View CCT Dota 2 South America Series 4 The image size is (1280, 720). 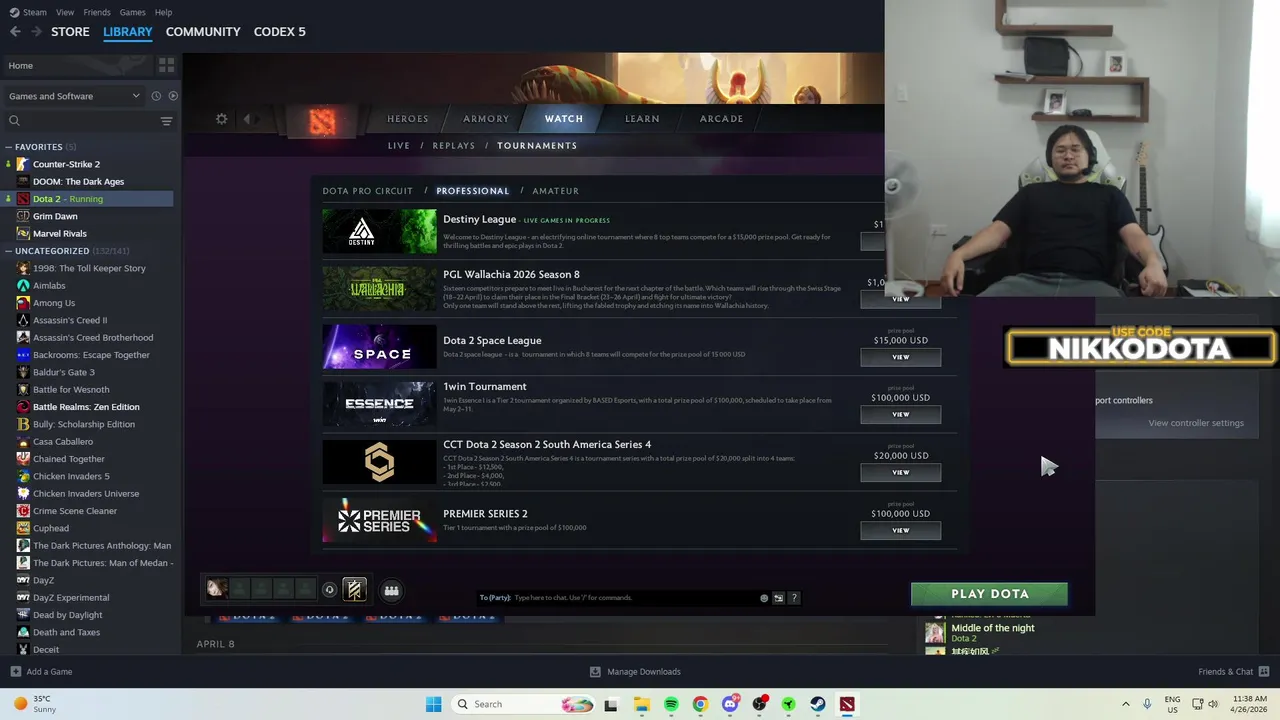(900, 472)
